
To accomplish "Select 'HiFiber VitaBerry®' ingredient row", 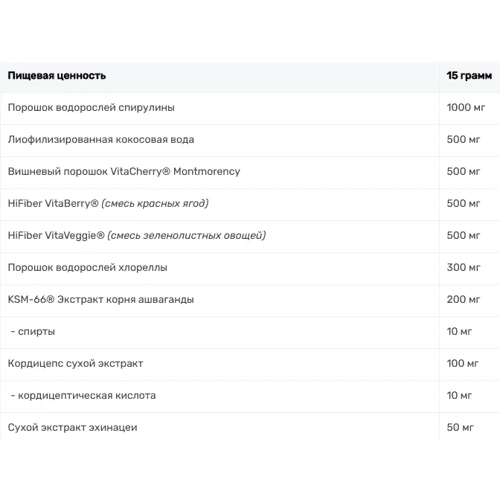I will [250, 204].
